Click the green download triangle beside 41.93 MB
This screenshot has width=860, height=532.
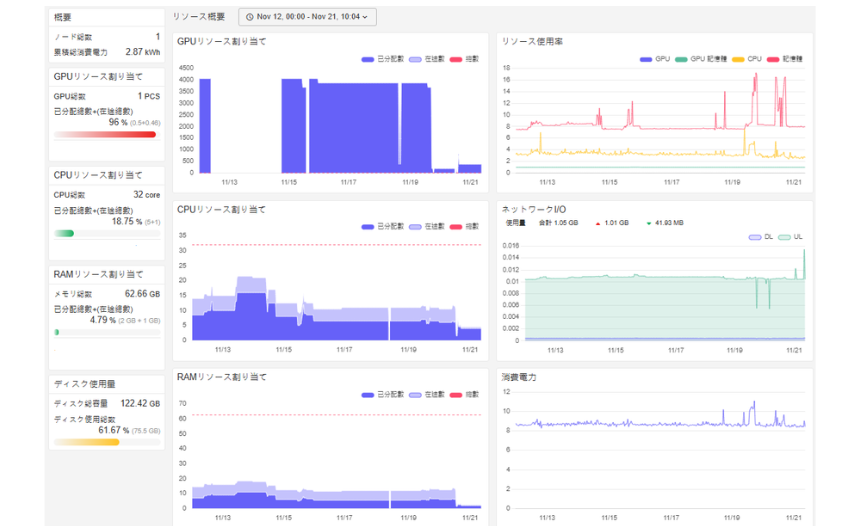pos(648,223)
